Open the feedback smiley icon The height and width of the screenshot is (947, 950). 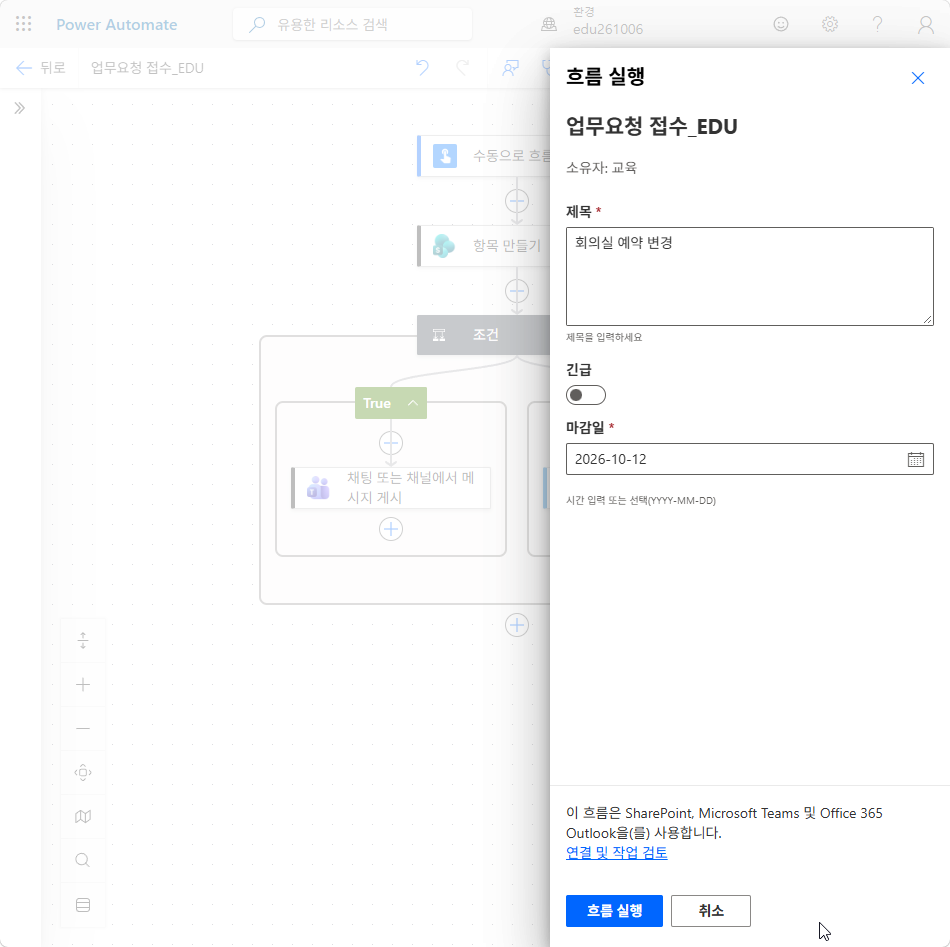781,24
